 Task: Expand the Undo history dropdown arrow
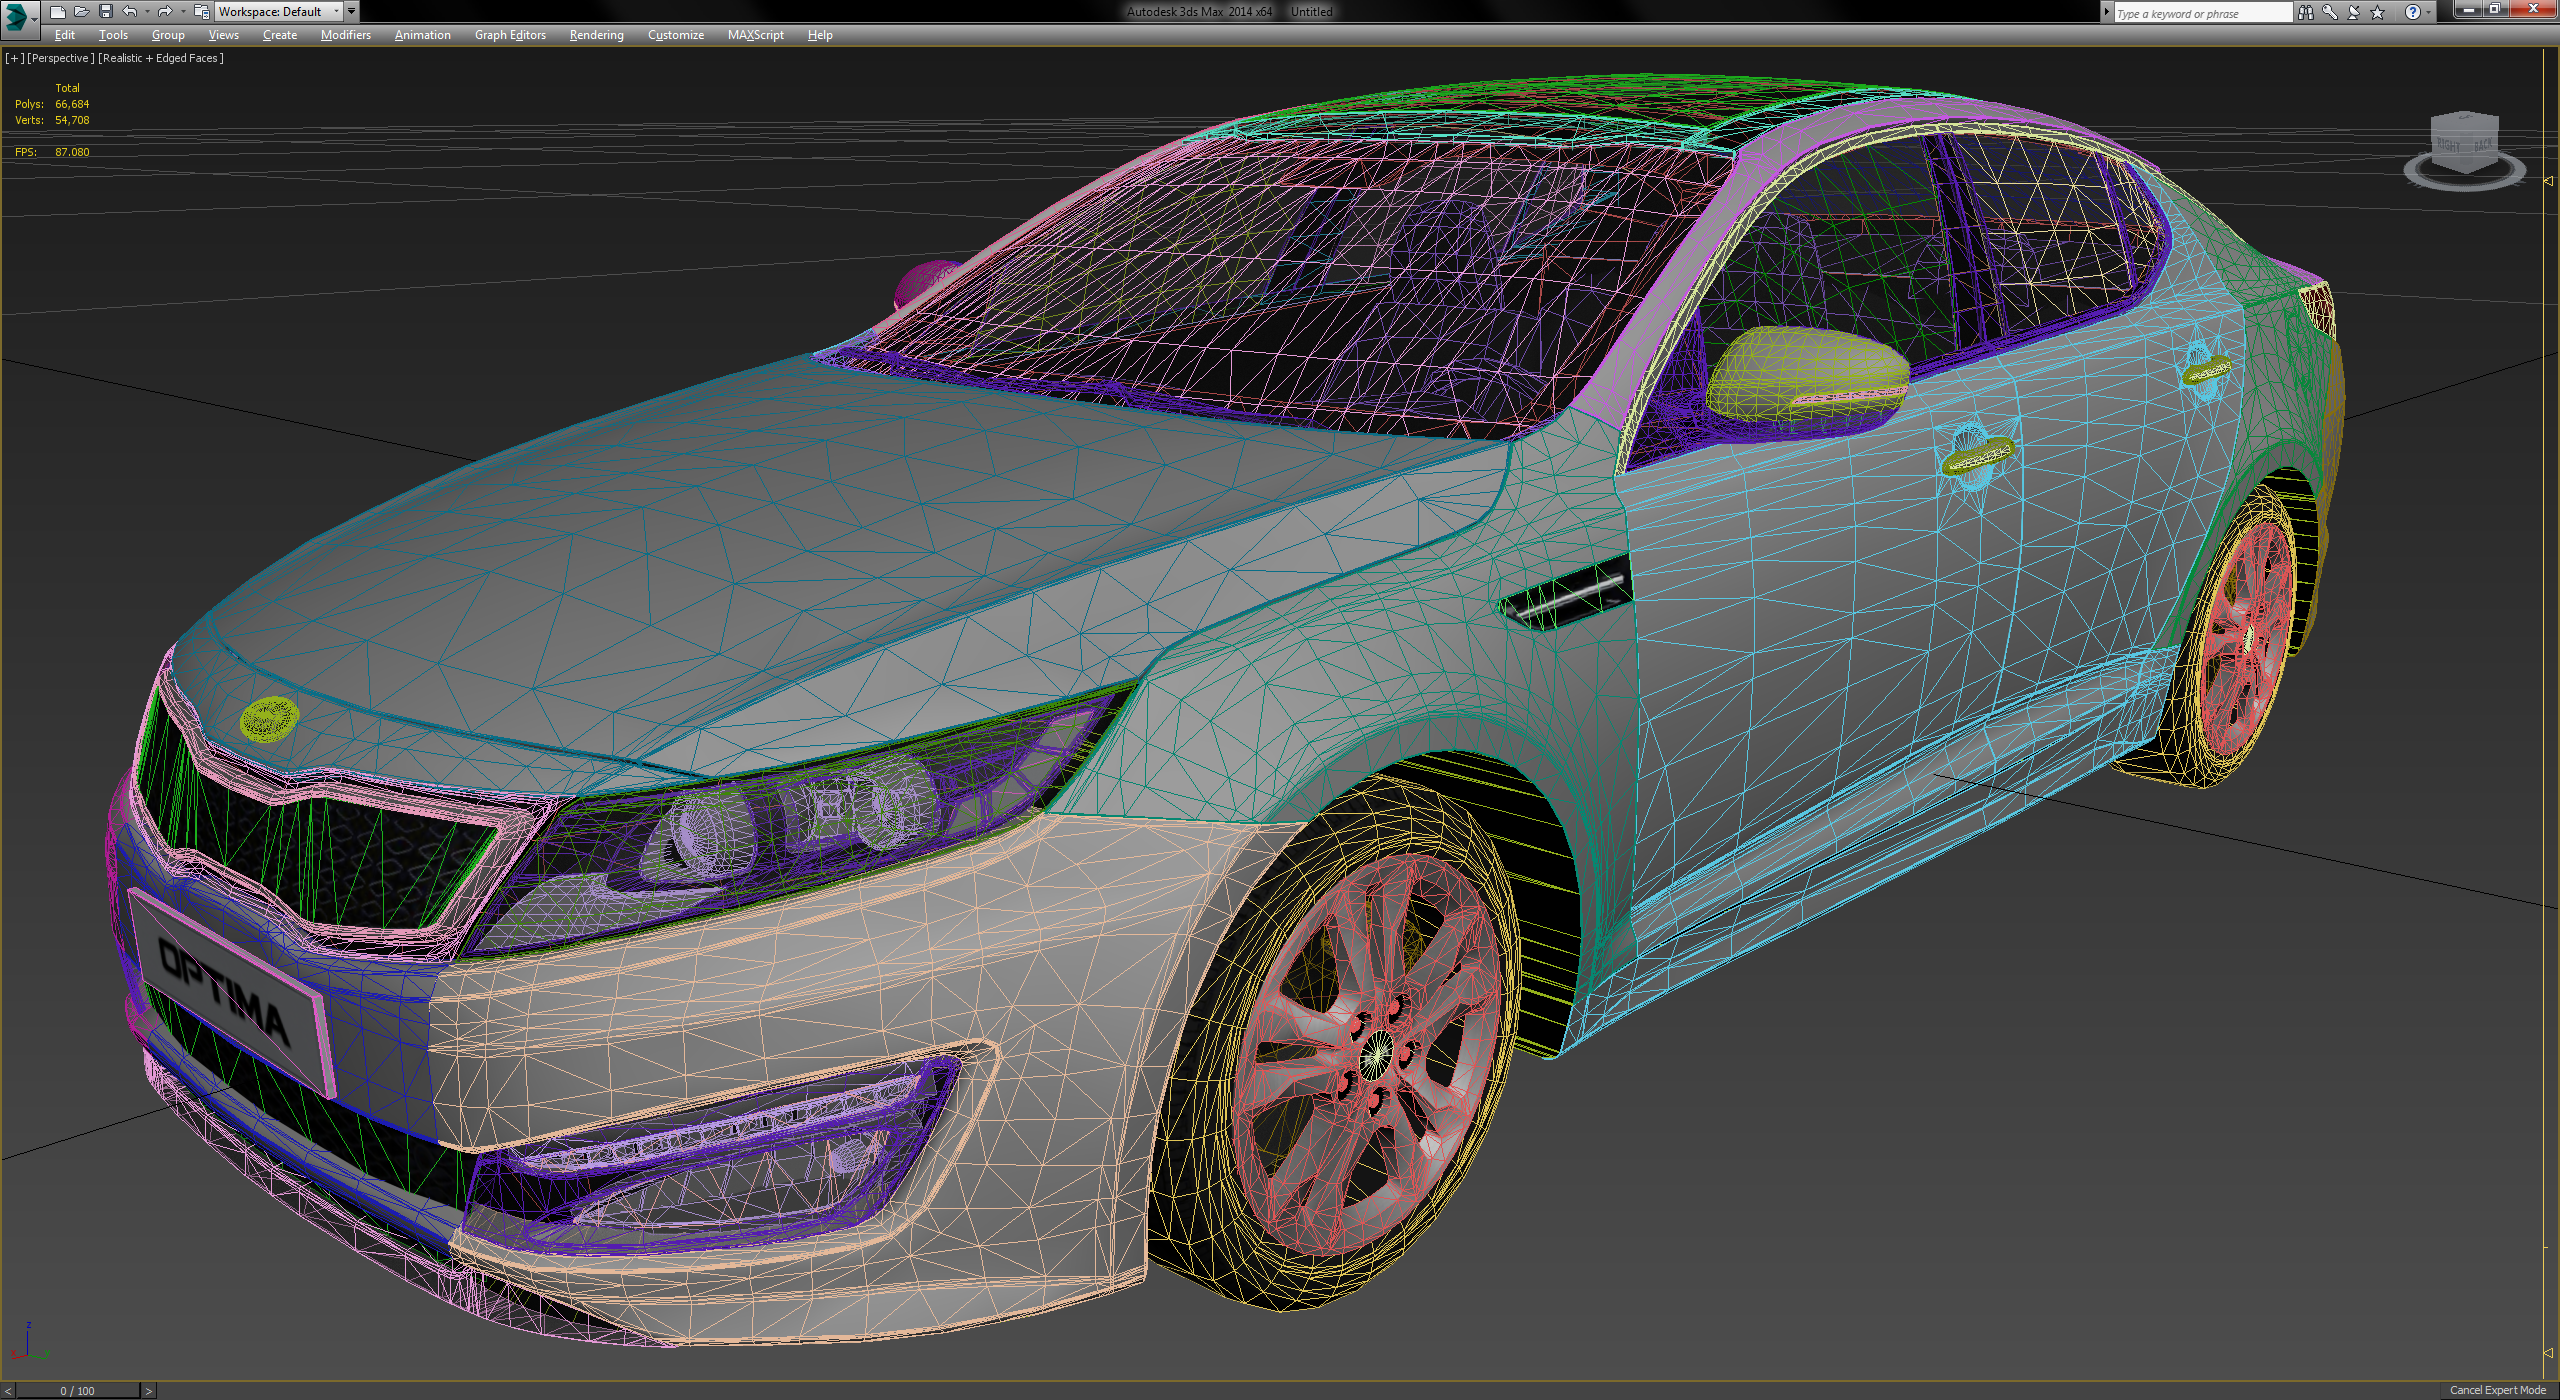(x=147, y=12)
